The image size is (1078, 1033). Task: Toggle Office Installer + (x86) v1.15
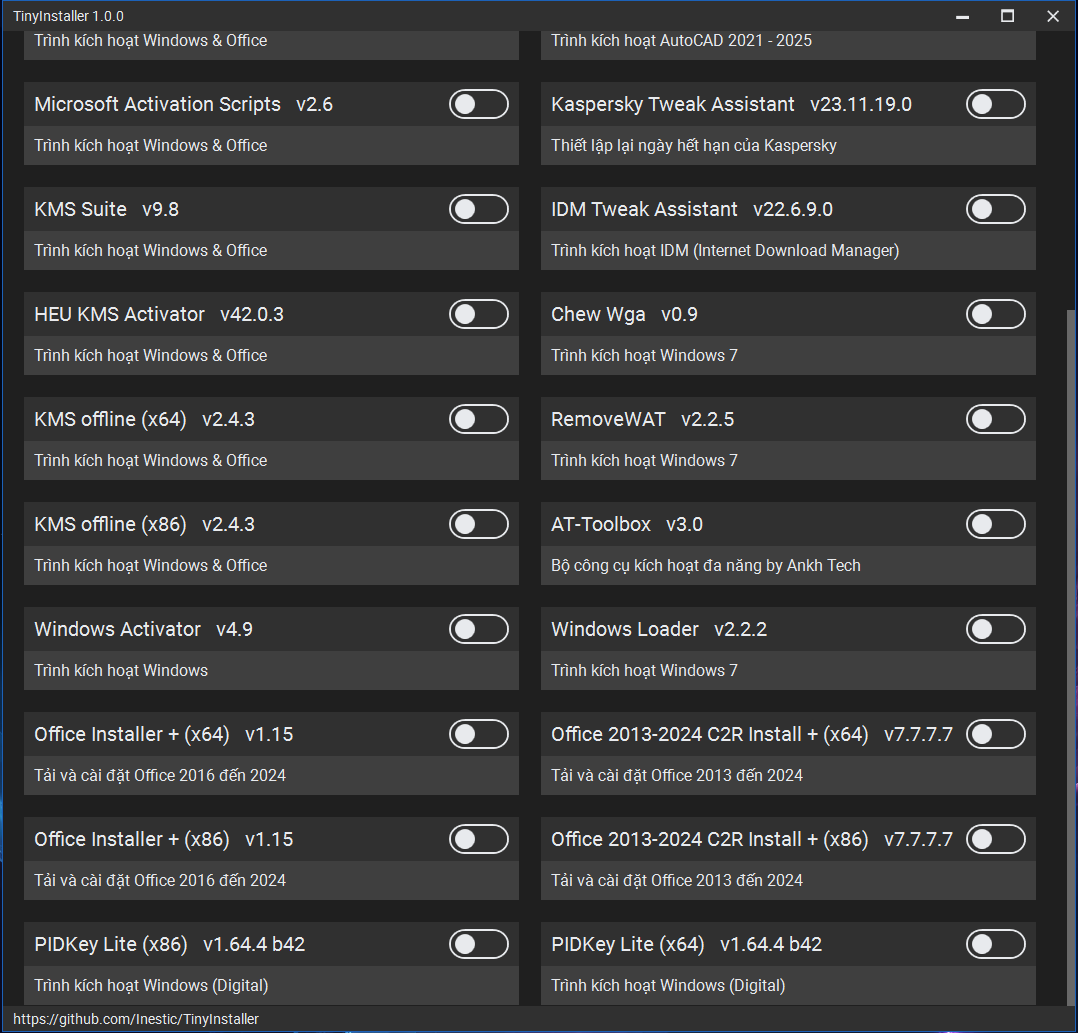tap(478, 839)
